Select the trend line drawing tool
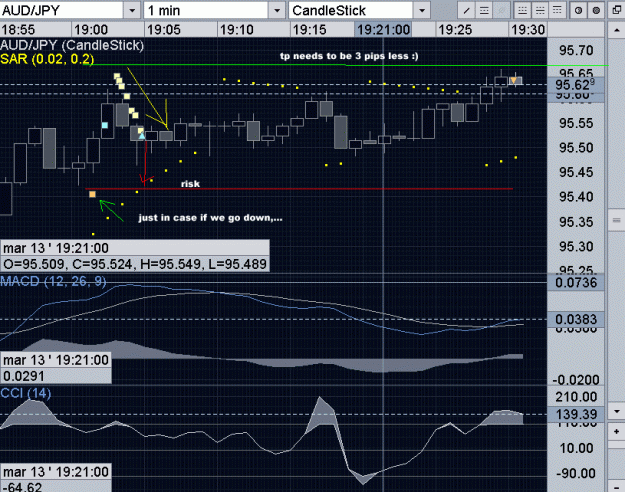This screenshot has height=492, width=625. tap(466, 11)
